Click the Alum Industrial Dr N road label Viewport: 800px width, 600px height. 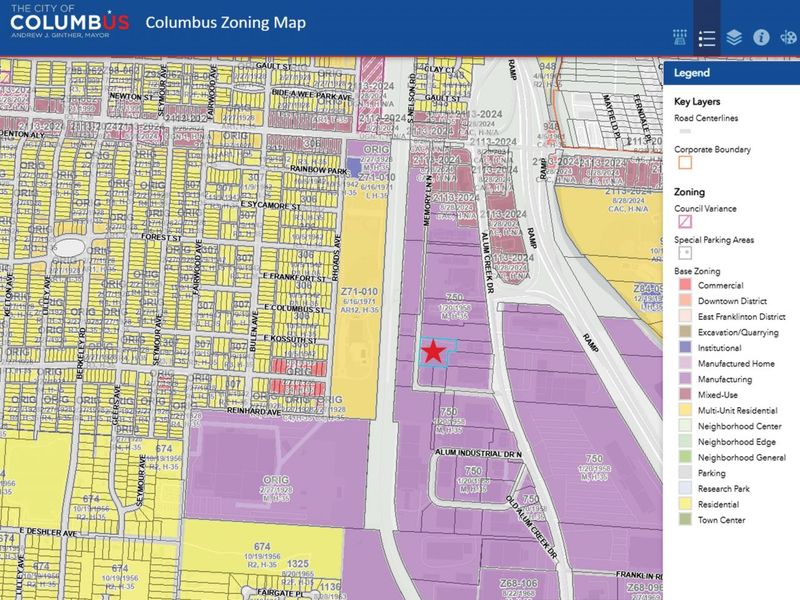[x=478, y=454]
